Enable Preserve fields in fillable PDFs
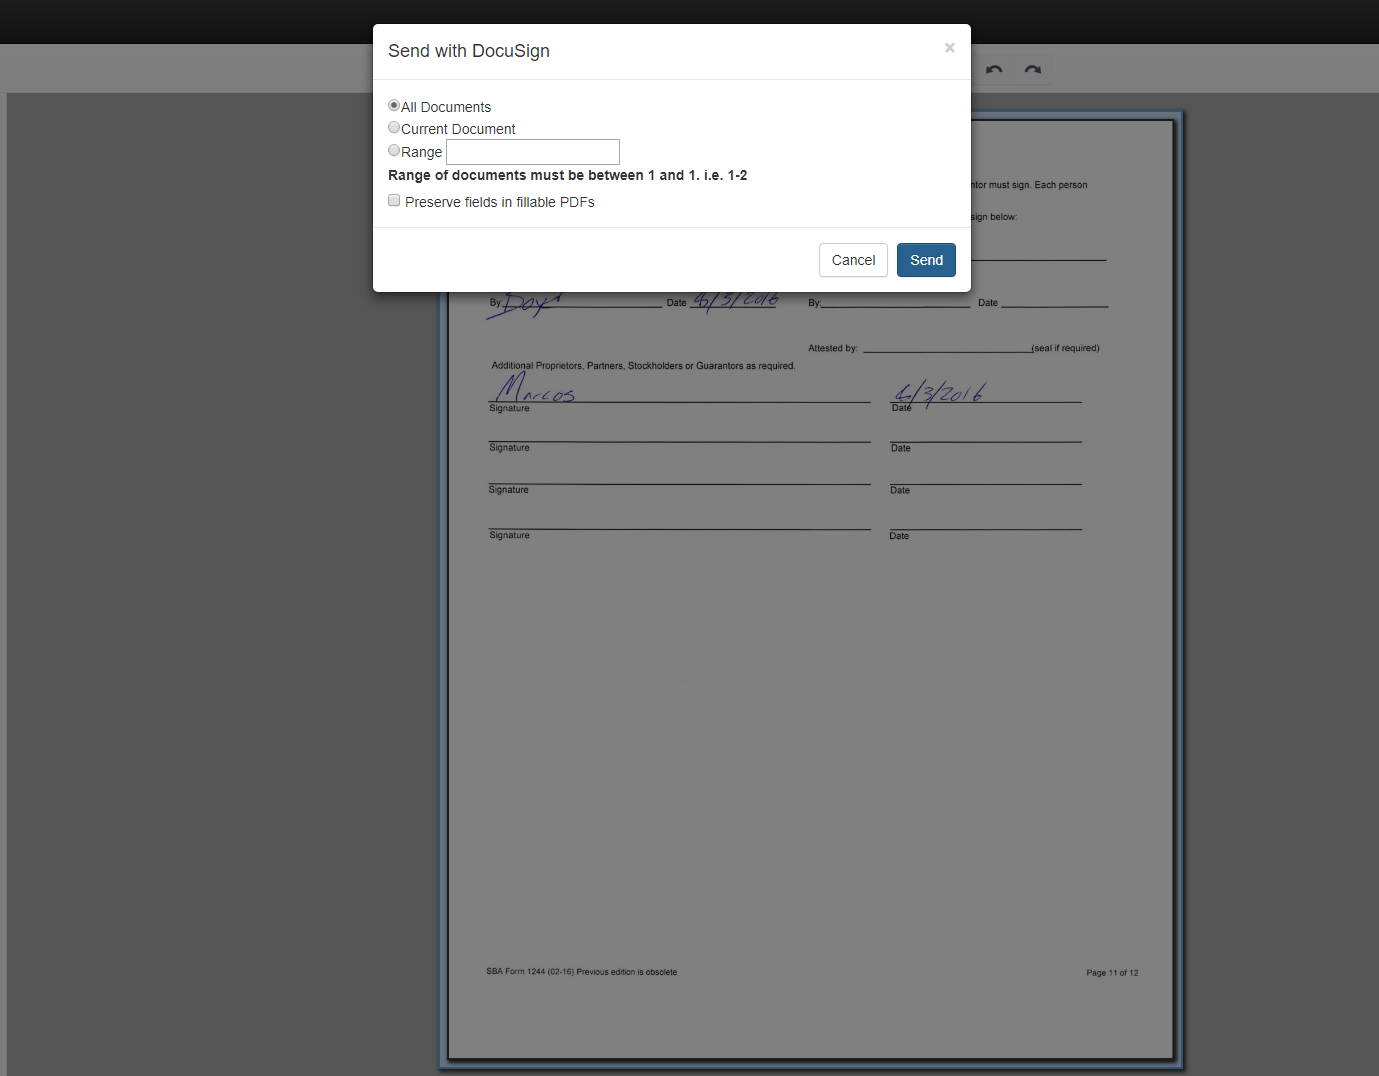 pyautogui.click(x=394, y=200)
